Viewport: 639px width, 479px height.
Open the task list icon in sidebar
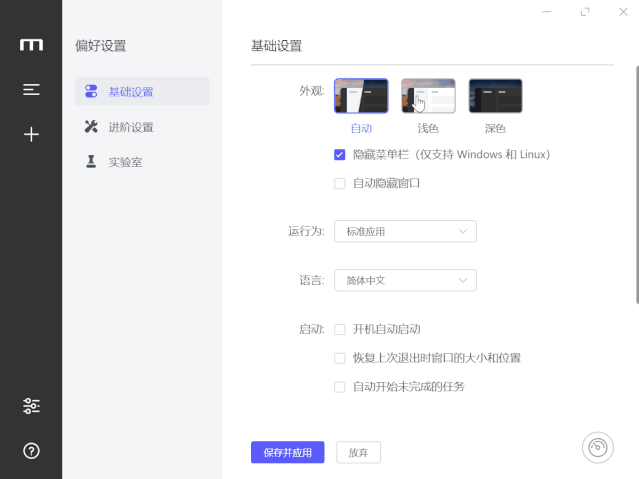click(31, 90)
